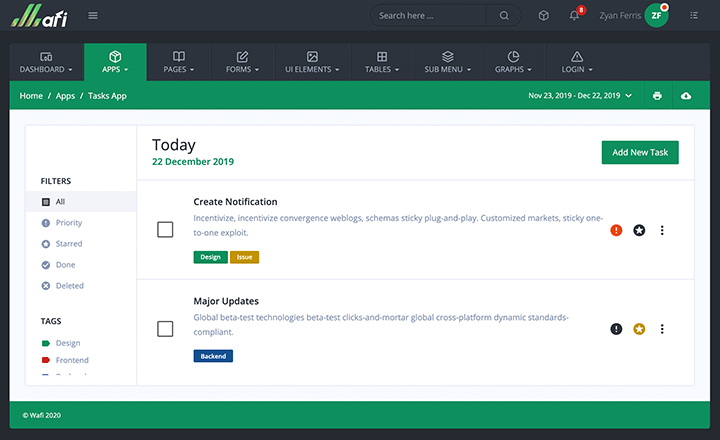The width and height of the screenshot is (720, 440).
Task: Toggle star on Major Updates task
Action: point(639,329)
